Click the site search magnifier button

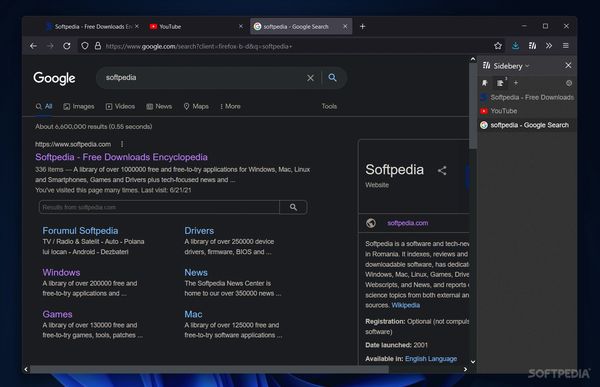tap(293, 207)
